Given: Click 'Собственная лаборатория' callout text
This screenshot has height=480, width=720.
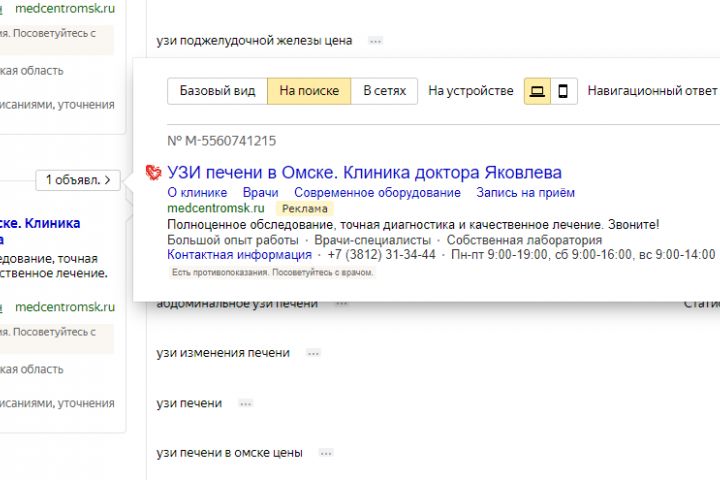Looking at the screenshot, I should coord(524,240).
